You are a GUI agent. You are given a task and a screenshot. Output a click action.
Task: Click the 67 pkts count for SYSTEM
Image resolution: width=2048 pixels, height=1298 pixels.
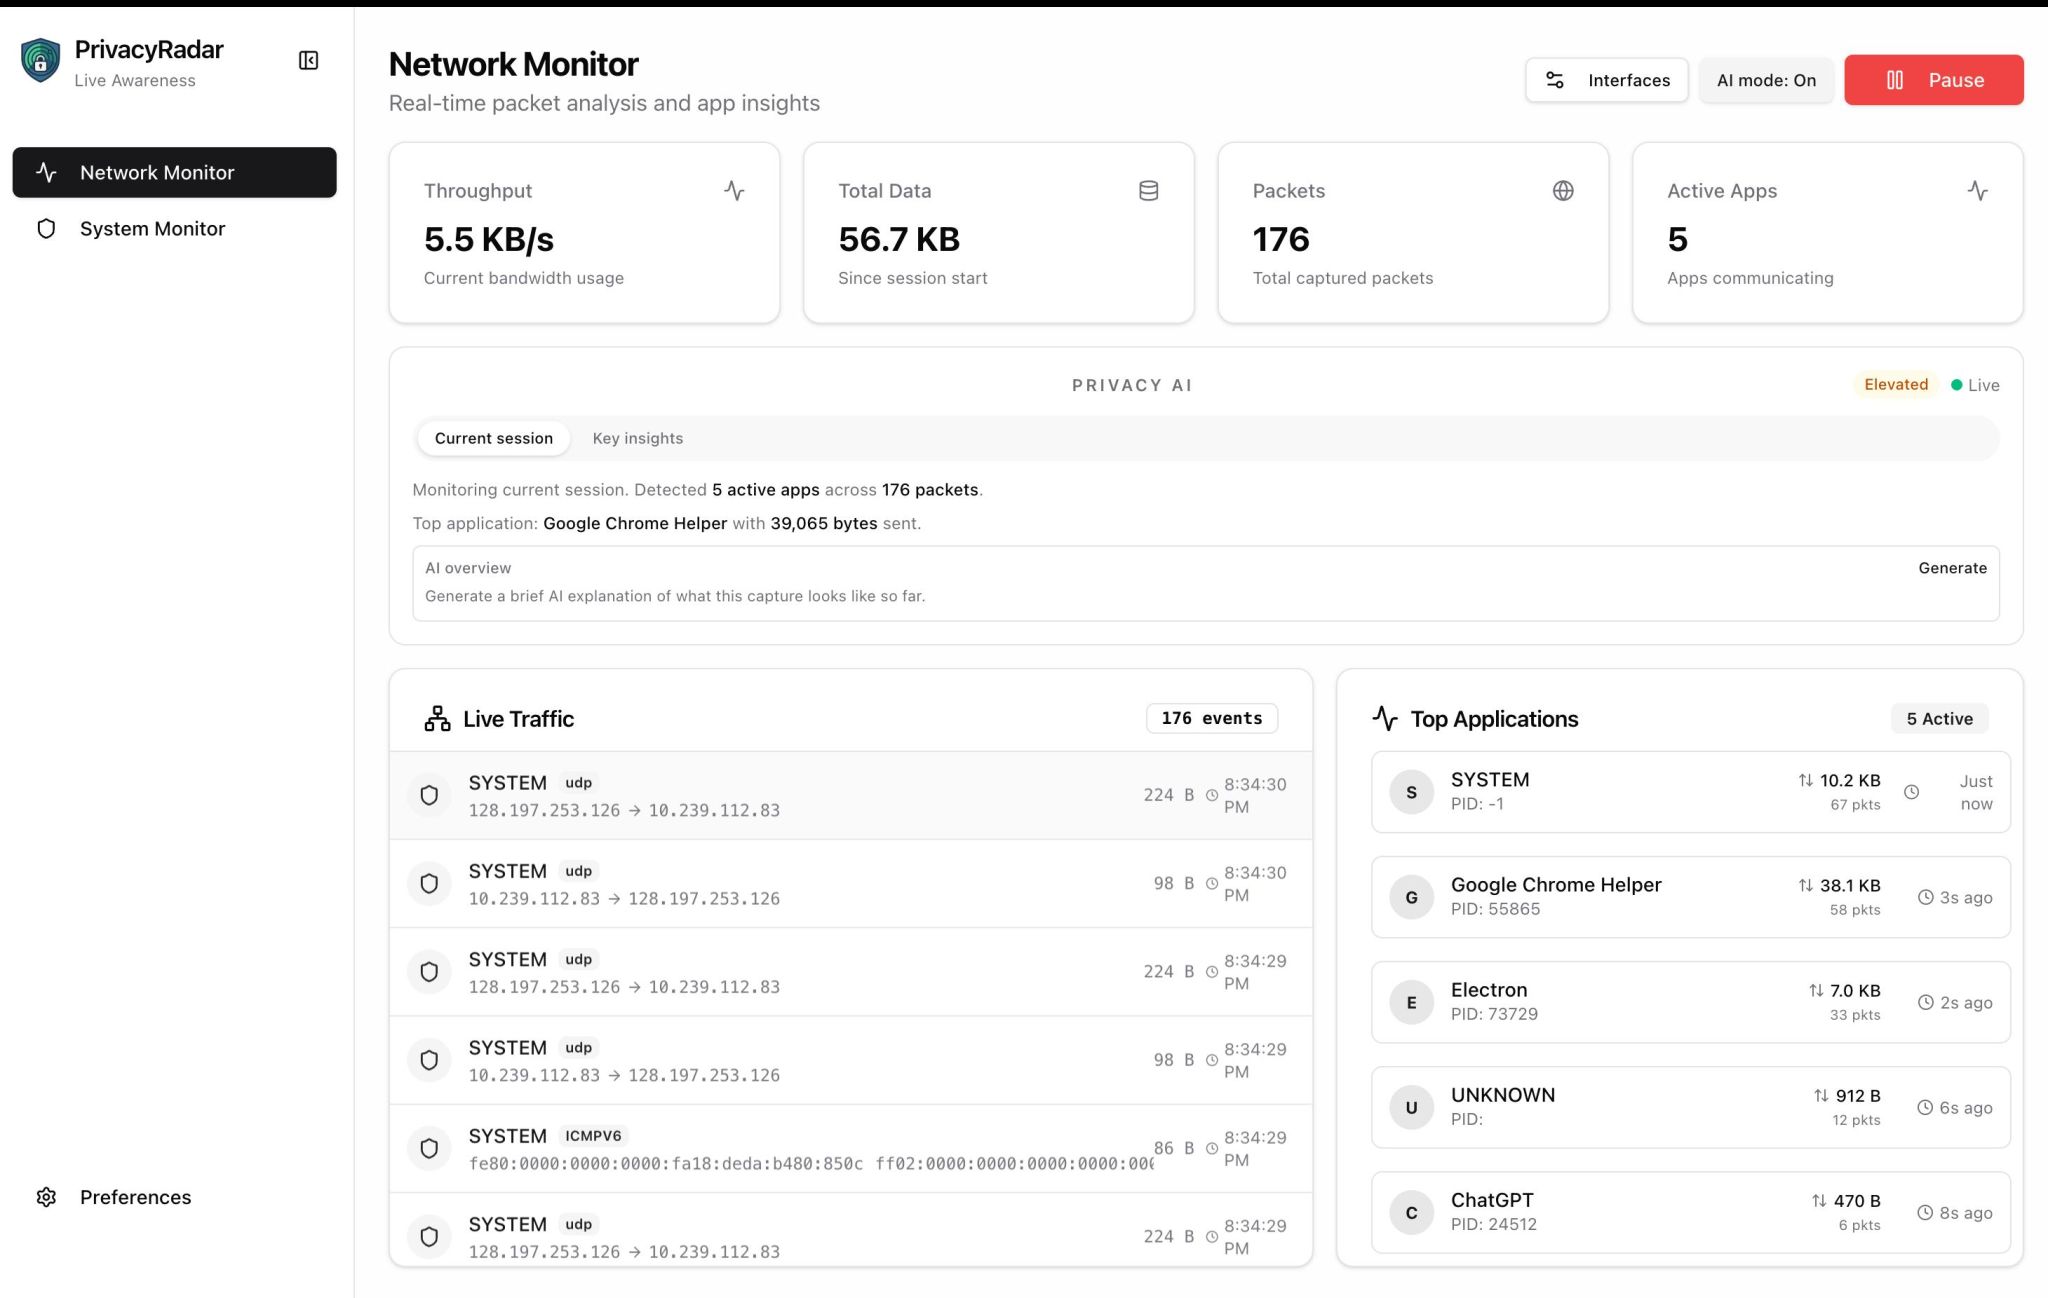pyautogui.click(x=1855, y=805)
